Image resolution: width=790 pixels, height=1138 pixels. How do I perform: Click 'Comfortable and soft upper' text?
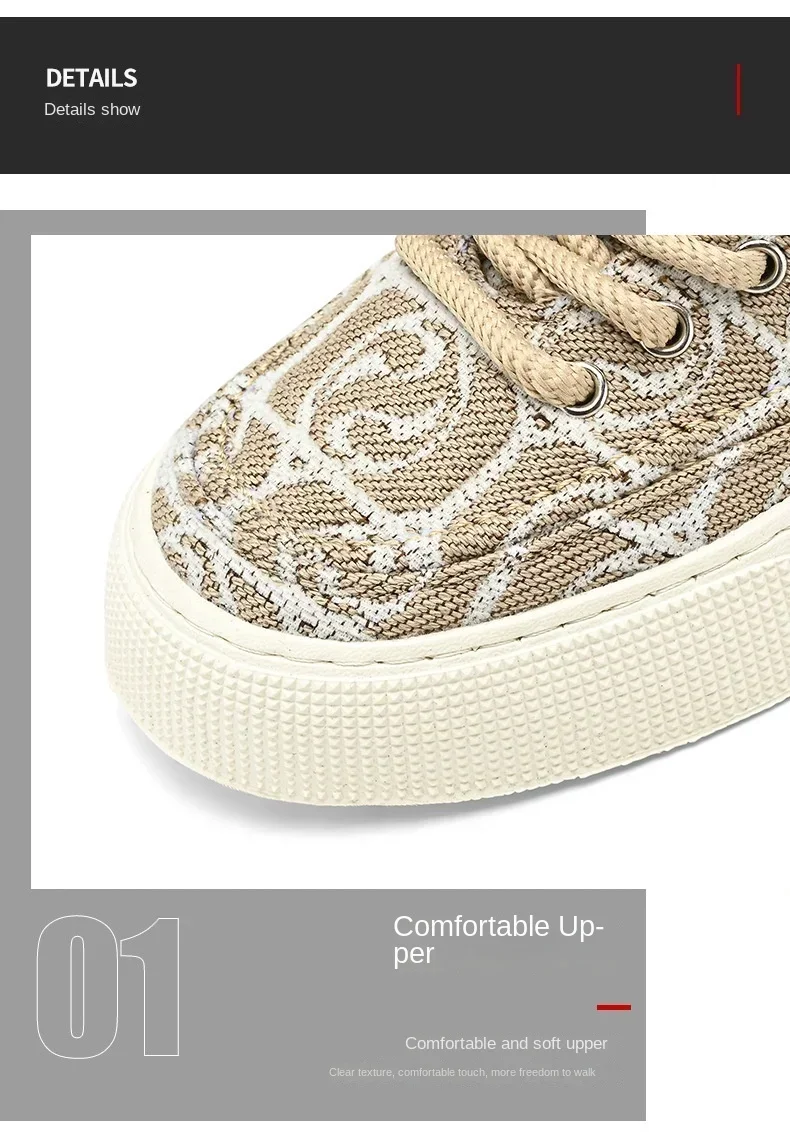pos(506,1043)
